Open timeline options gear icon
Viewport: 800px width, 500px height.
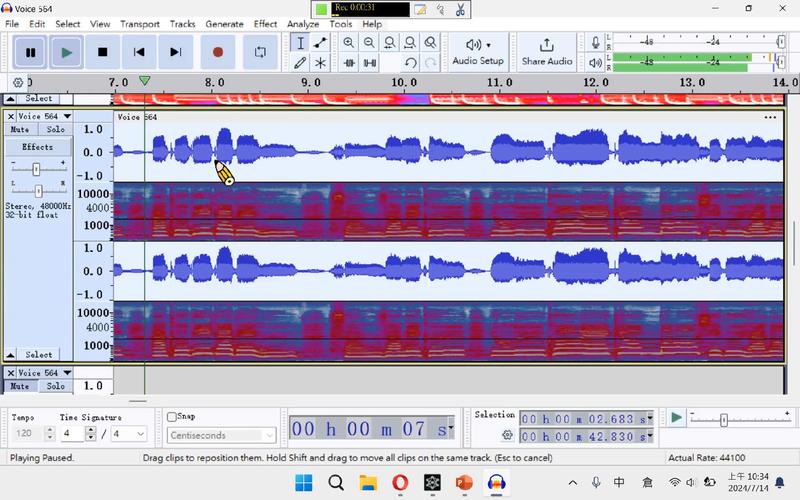tap(18, 82)
